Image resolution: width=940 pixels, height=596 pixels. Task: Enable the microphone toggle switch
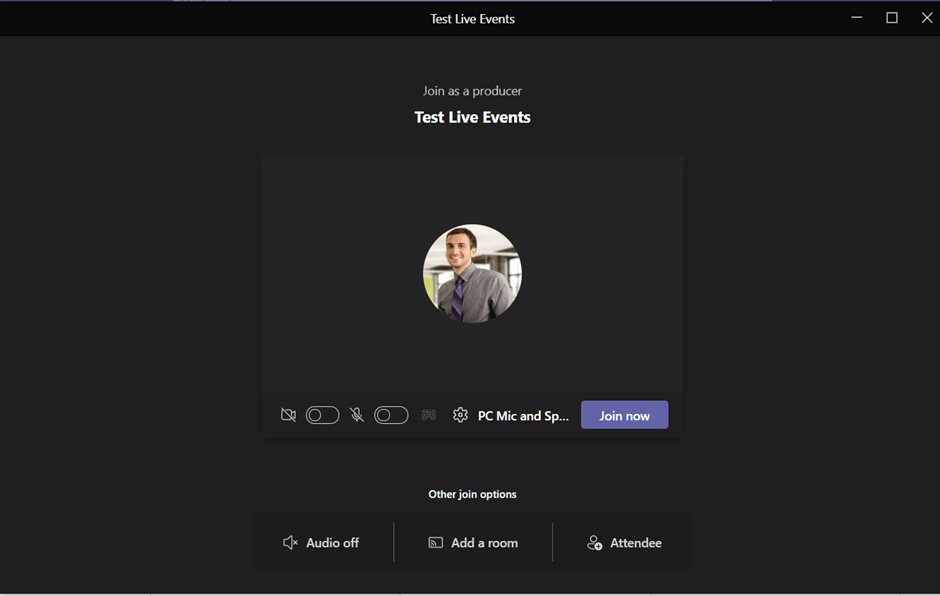[x=391, y=415]
